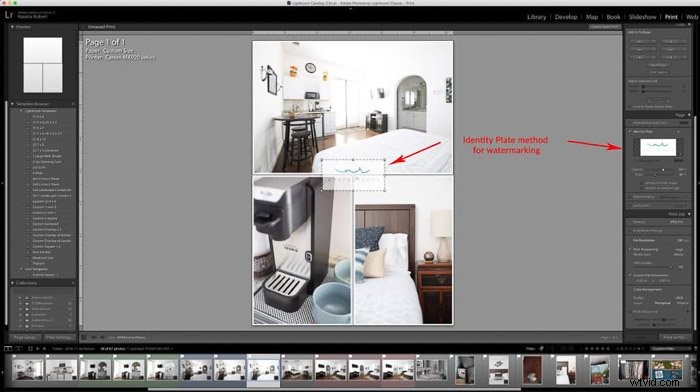Image resolution: width=700 pixels, height=392 pixels.
Task: Collapse the Collections panel
Action: coord(12,283)
